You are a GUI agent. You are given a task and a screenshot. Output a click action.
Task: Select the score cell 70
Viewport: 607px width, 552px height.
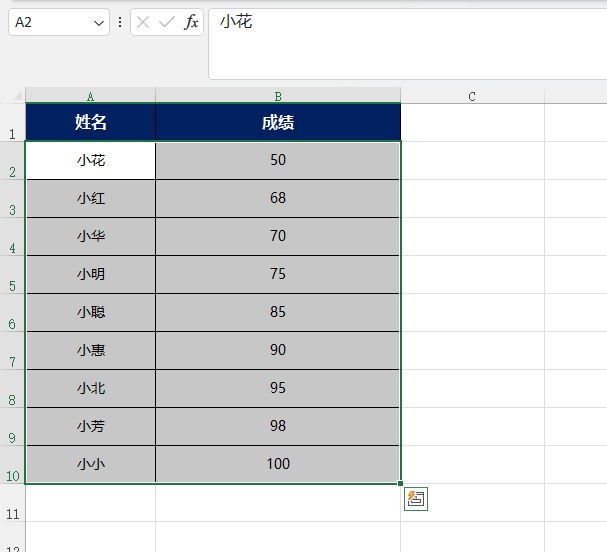(278, 236)
